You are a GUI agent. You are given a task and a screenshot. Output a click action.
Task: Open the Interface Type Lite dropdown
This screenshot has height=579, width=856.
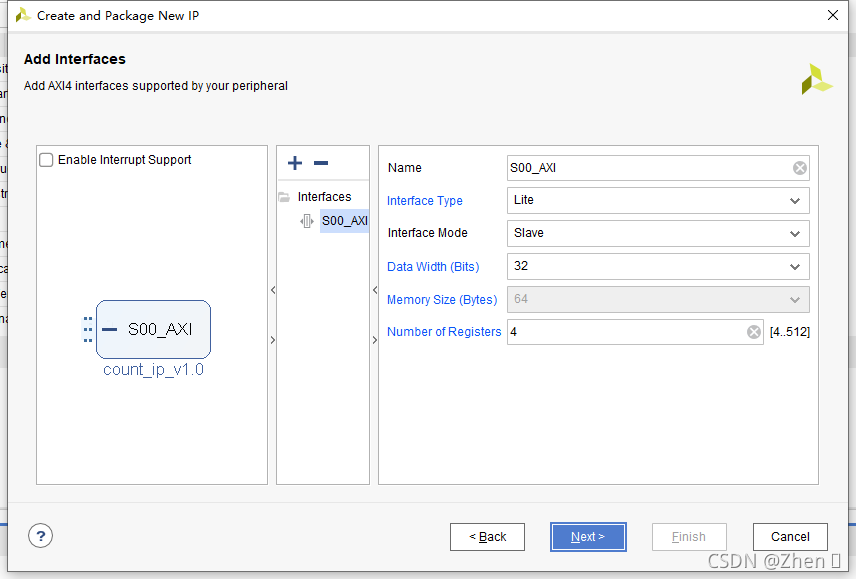(658, 200)
